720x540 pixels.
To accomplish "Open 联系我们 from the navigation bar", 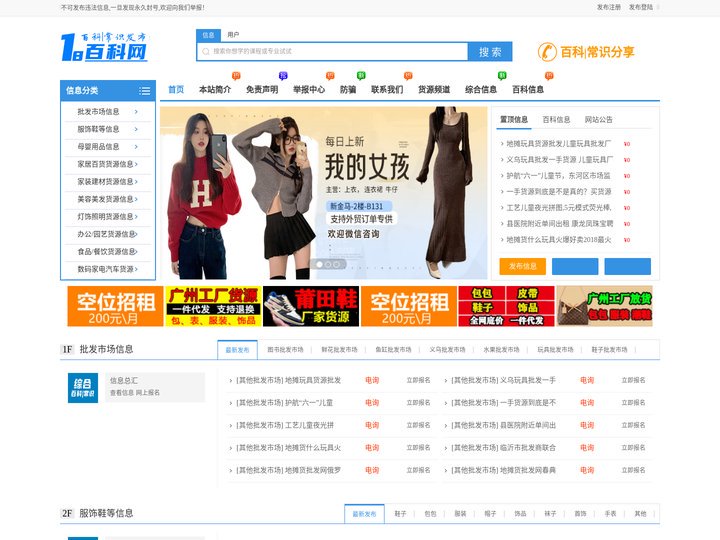I will (387, 90).
